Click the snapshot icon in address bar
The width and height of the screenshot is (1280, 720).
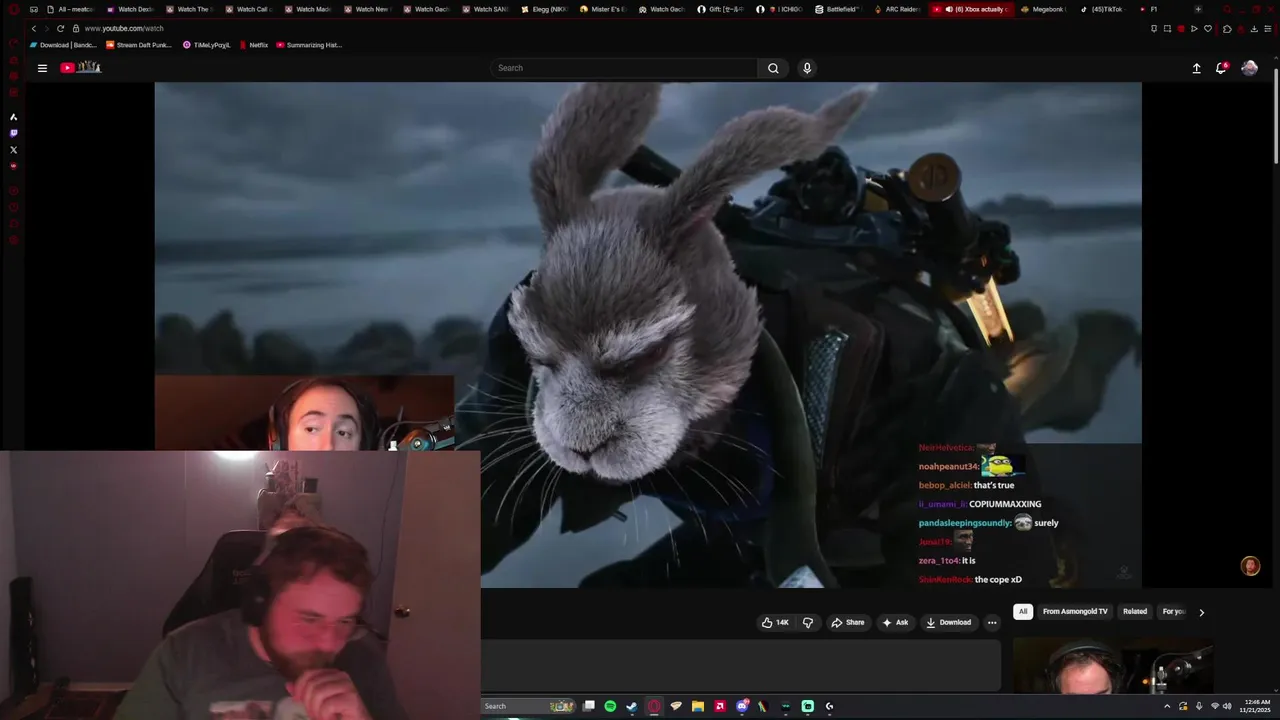point(1167,28)
